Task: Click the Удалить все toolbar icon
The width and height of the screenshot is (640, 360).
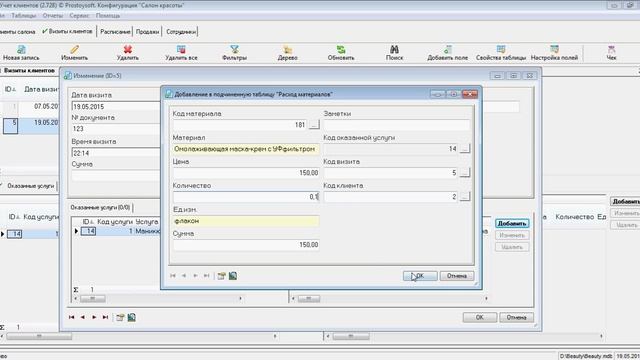Action: pos(181,50)
